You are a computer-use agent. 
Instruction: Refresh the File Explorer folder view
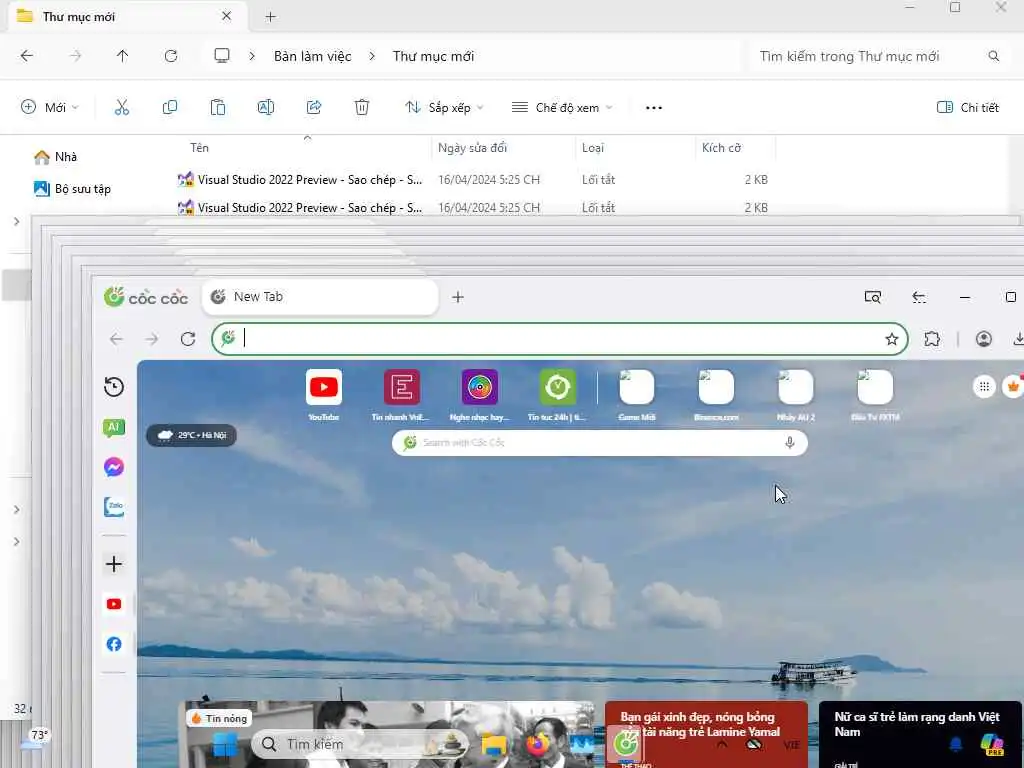(x=171, y=56)
